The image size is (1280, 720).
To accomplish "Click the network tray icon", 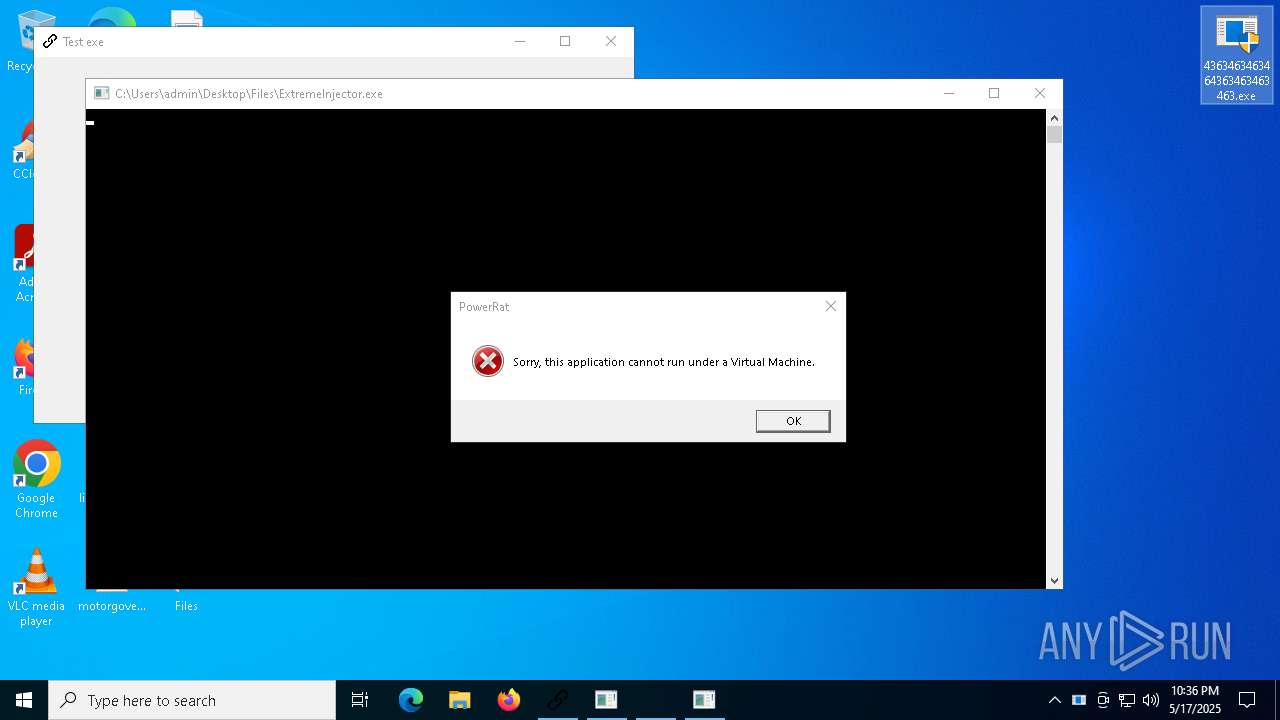I will click(1127, 700).
